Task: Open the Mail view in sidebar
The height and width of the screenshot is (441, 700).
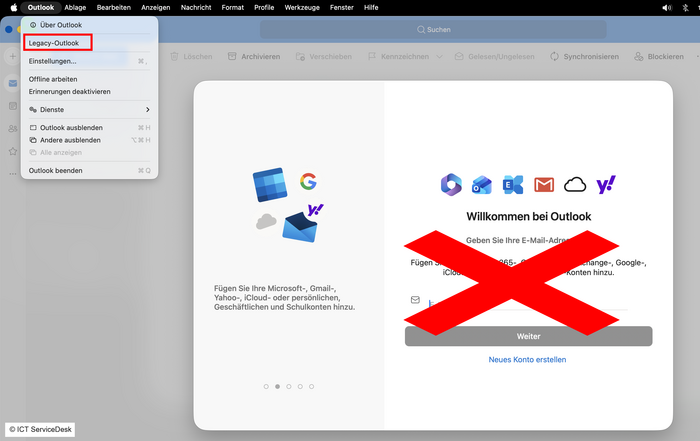Action: [x=12, y=83]
